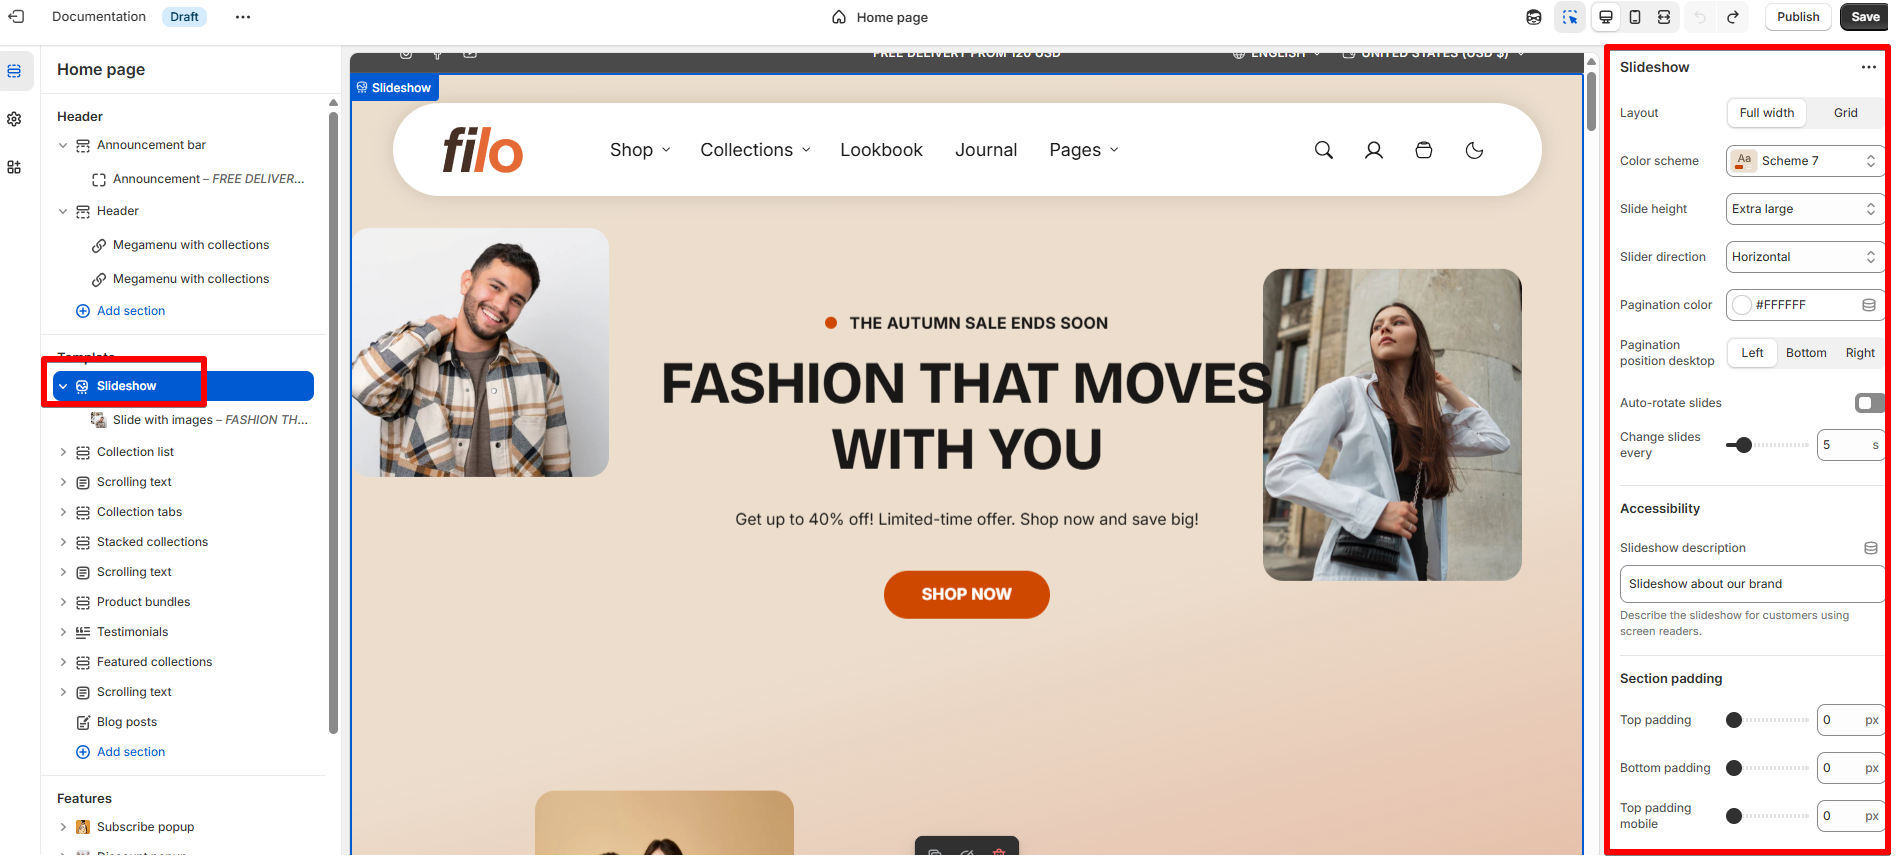The image size is (1896, 859).
Task: Click the undo arrow icon
Action: coord(1700,17)
